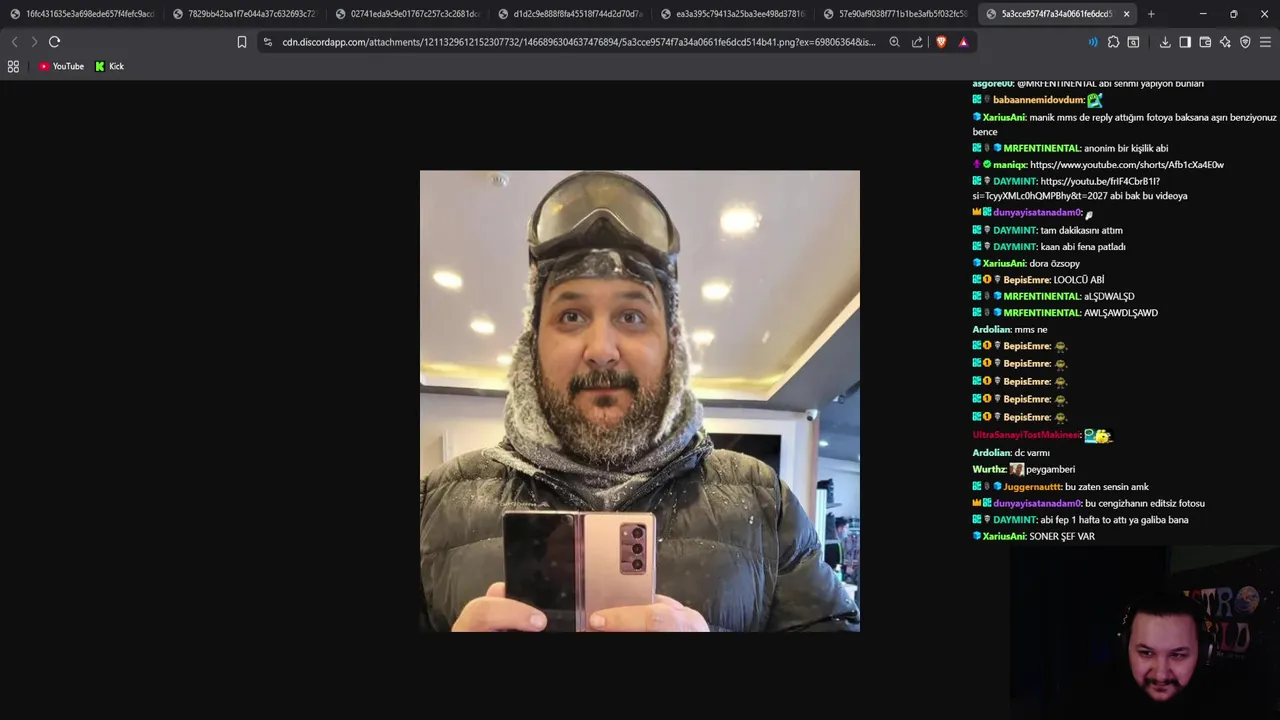Open the zoom magnifier in the address bar
Screen dimensions: 1280x720
tap(894, 42)
